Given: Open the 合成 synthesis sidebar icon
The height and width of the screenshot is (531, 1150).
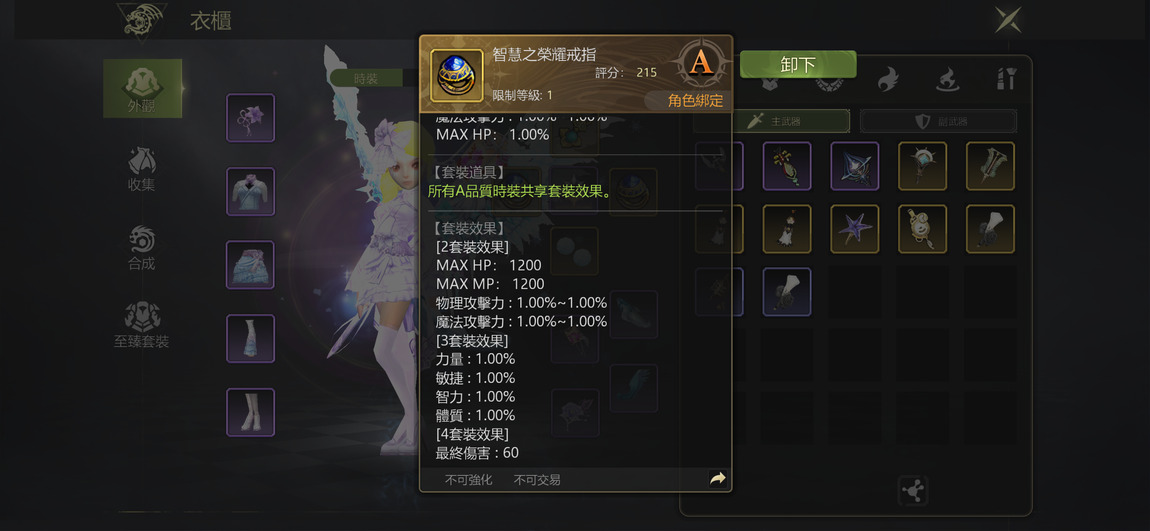Looking at the screenshot, I should (142, 248).
